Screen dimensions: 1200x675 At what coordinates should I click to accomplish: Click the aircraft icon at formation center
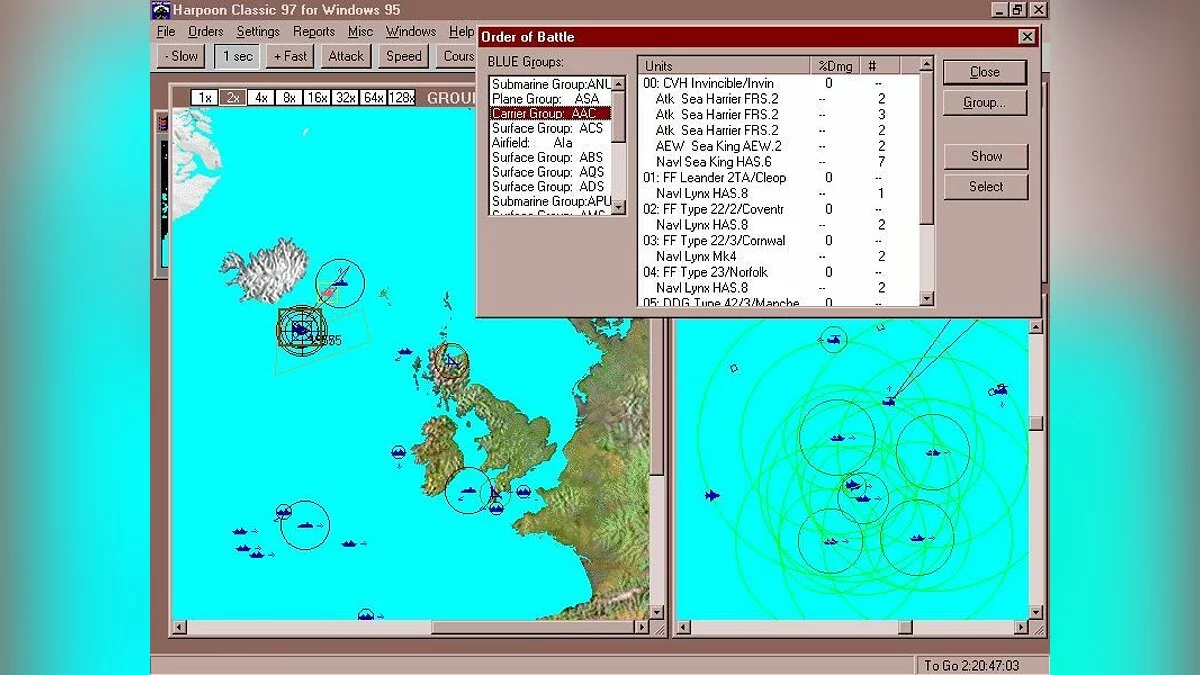(852, 485)
